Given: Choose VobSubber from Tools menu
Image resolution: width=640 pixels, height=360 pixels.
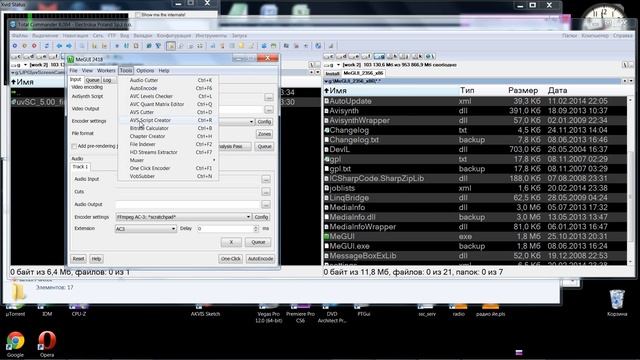Looking at the screenshot, I should tap(168, 176).
